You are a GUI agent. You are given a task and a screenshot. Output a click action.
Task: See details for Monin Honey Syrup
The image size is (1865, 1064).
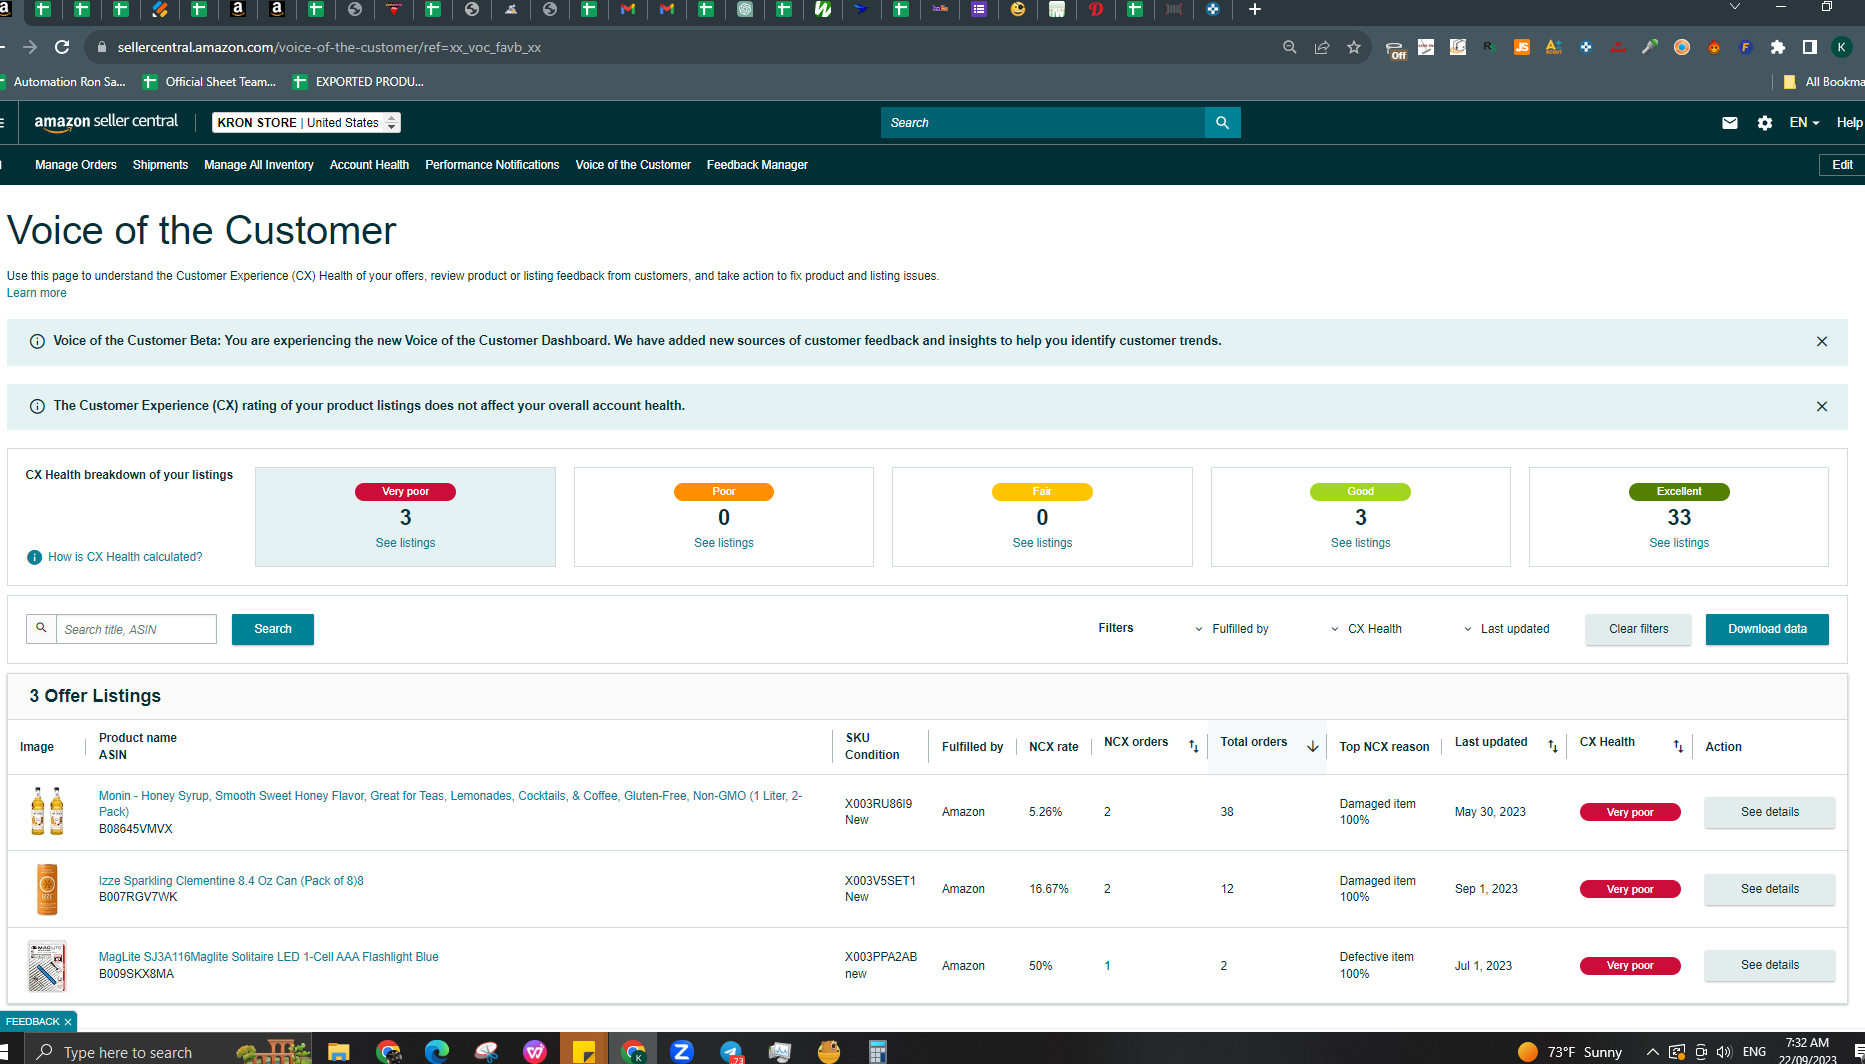(1769, 812)
